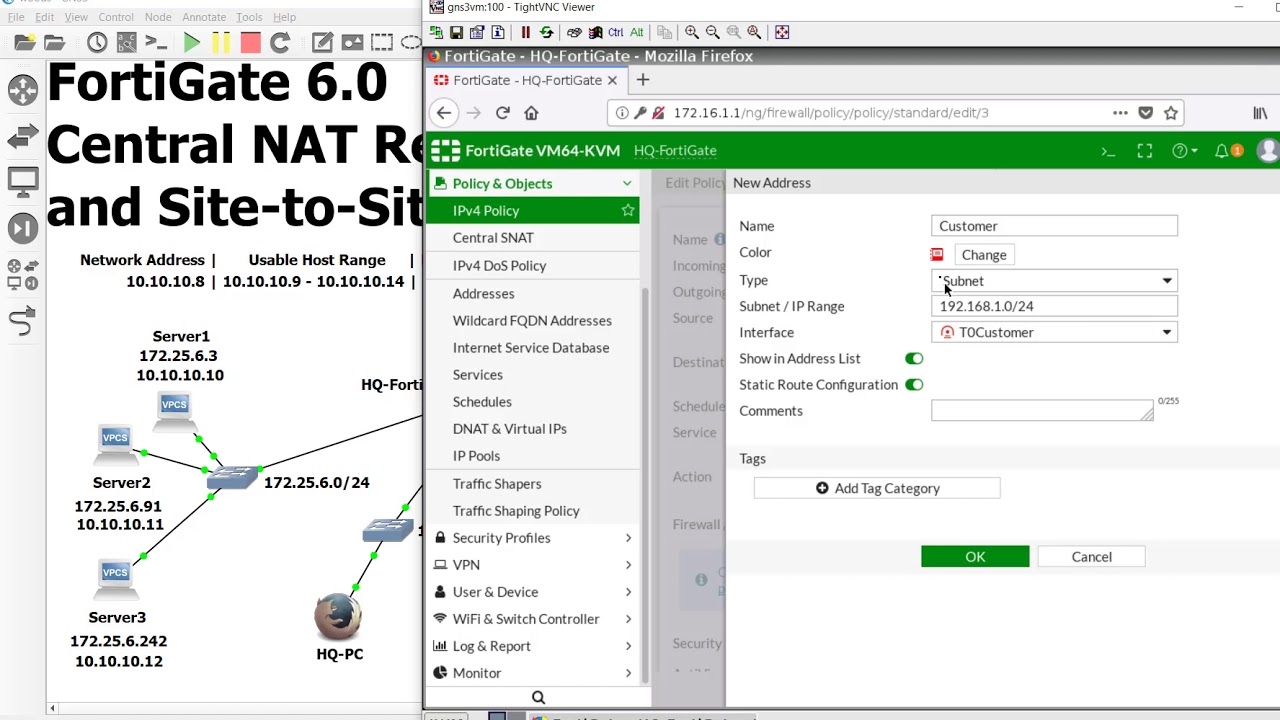Suspend all nodes with yellow pause icon

pyautogui.click(x=221, y=43)
